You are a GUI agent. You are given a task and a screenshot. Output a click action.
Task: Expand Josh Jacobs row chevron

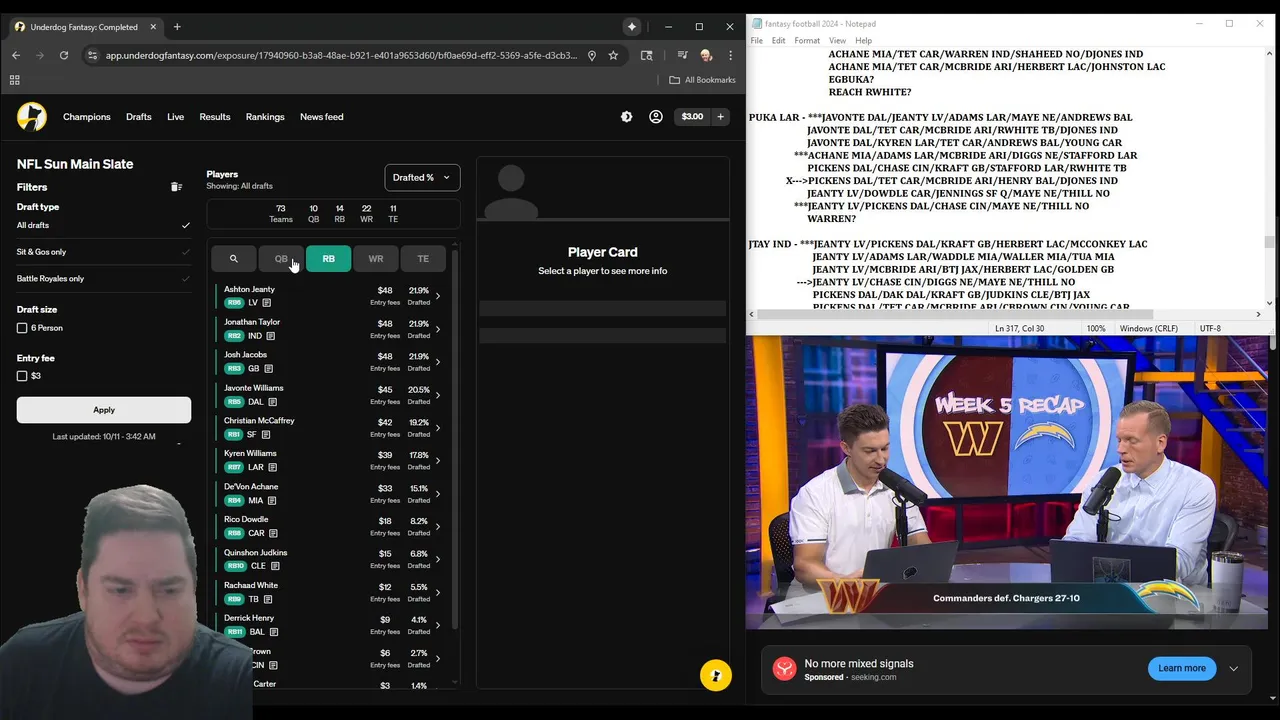437,362
